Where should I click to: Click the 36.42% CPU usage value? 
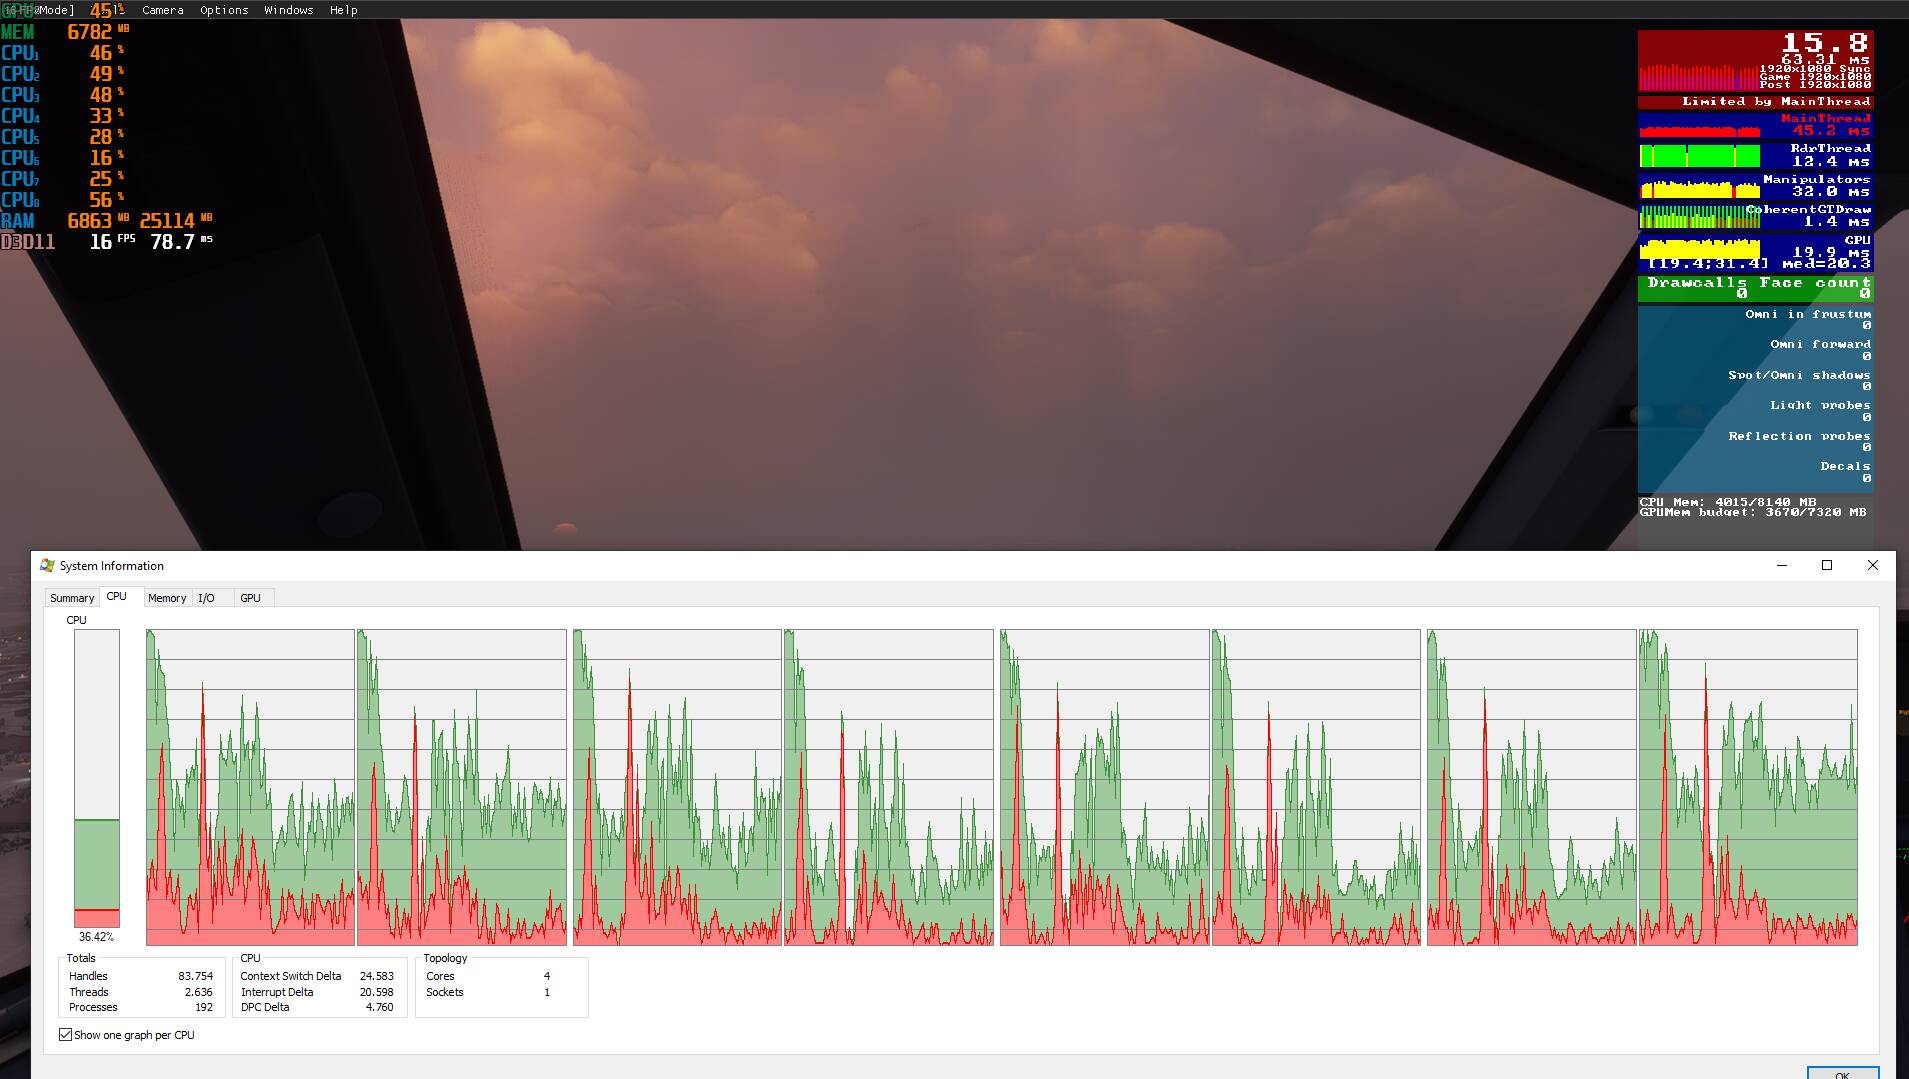click(x=96, y=937)
